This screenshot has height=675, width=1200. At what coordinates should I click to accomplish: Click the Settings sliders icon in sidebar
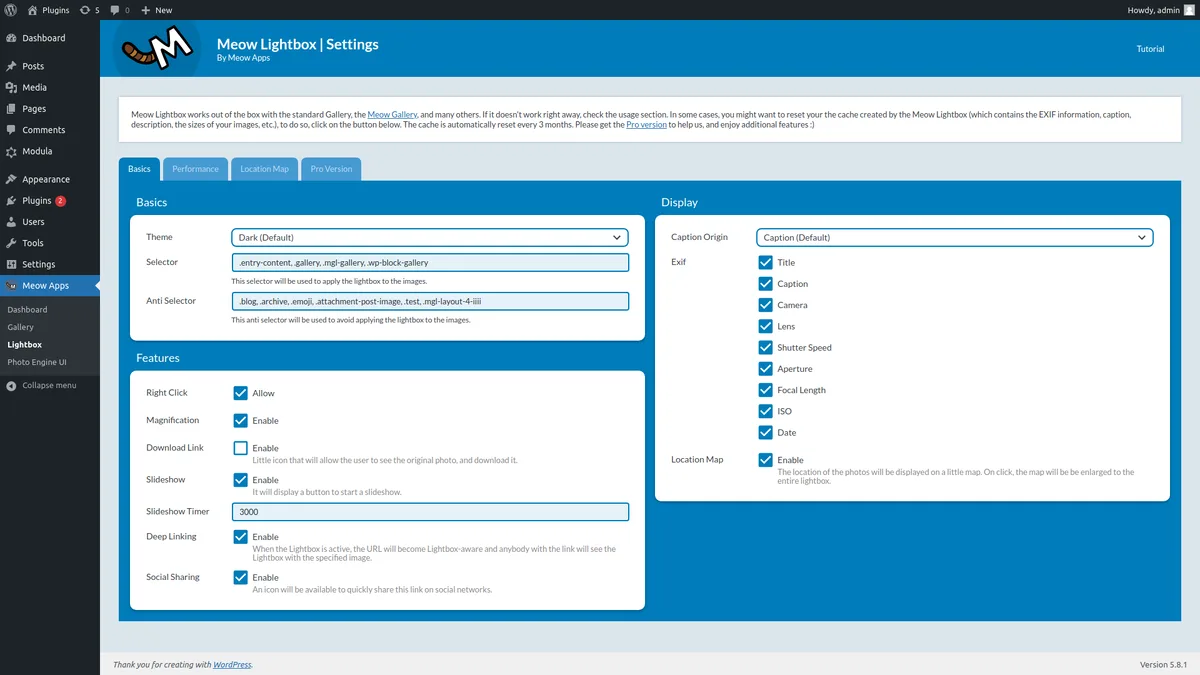tap(11, 265)
